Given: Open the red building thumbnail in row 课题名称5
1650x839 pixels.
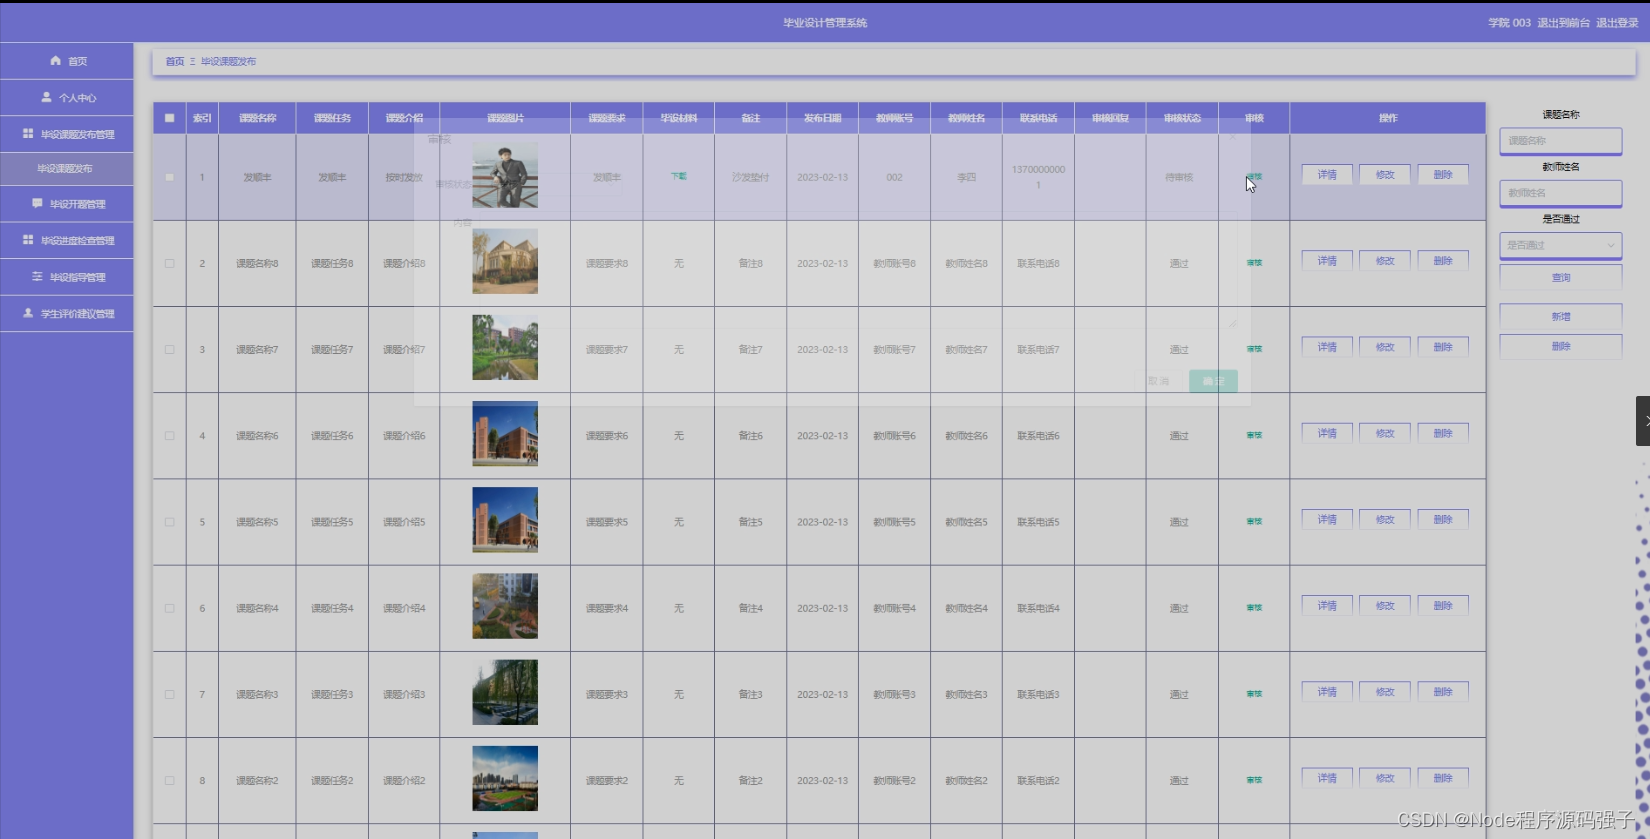Looking at the screenshot, I should [x=505, y=520].
